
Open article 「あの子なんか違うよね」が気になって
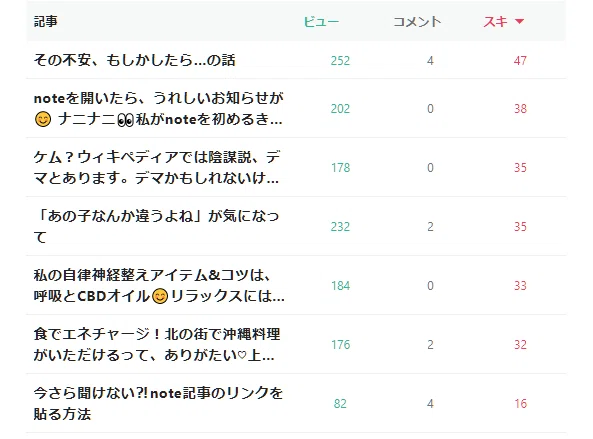(x=157, y=226)
